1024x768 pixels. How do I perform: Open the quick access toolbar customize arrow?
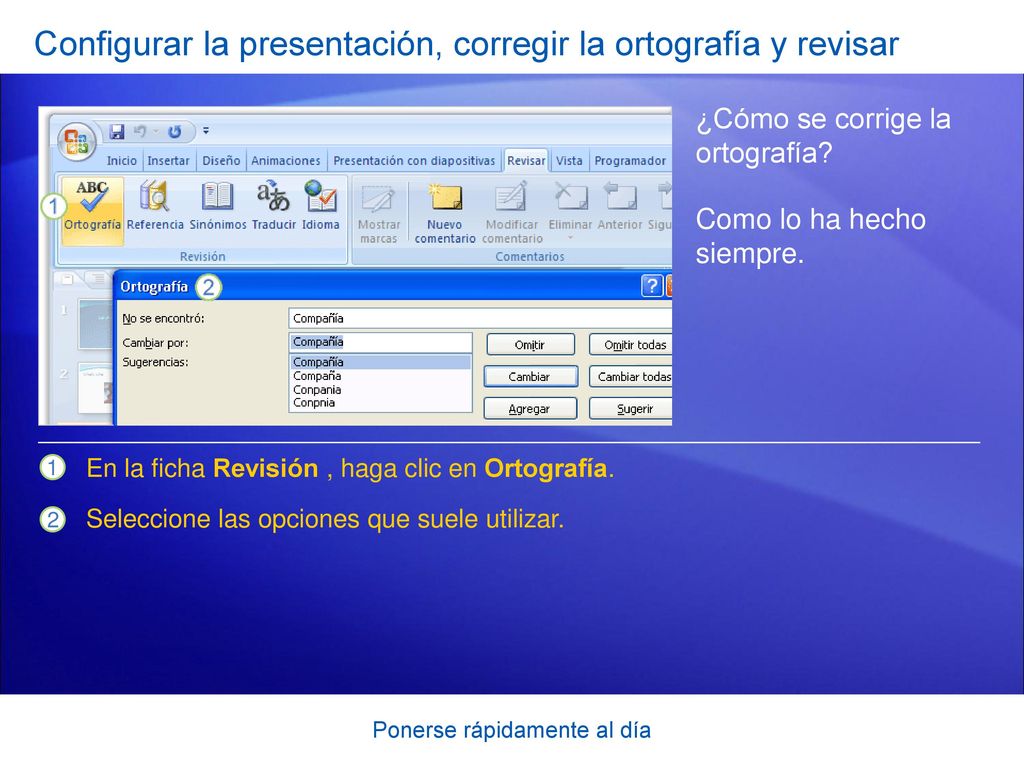[206, 131]
